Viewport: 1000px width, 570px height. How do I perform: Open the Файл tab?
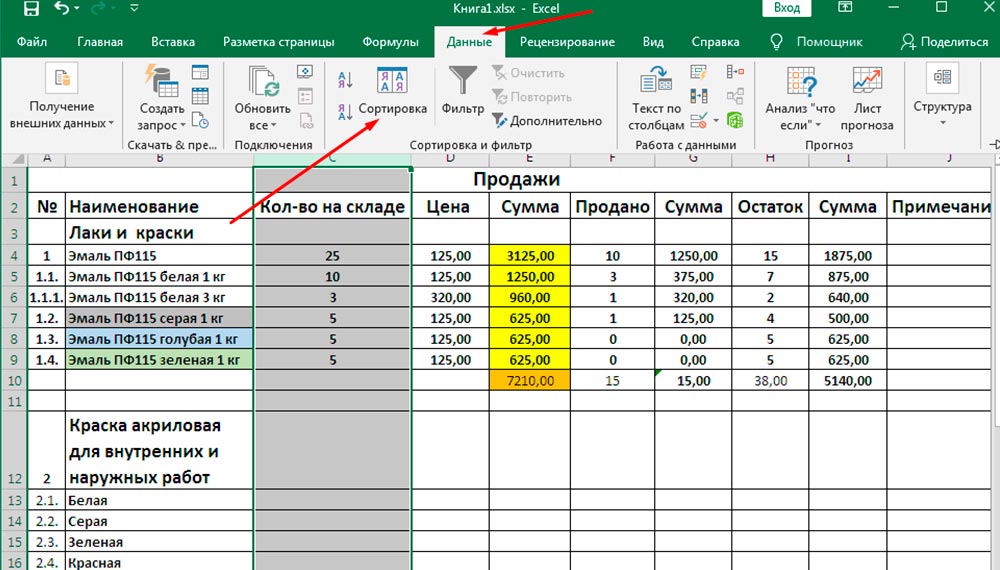[x=32, y=42]
